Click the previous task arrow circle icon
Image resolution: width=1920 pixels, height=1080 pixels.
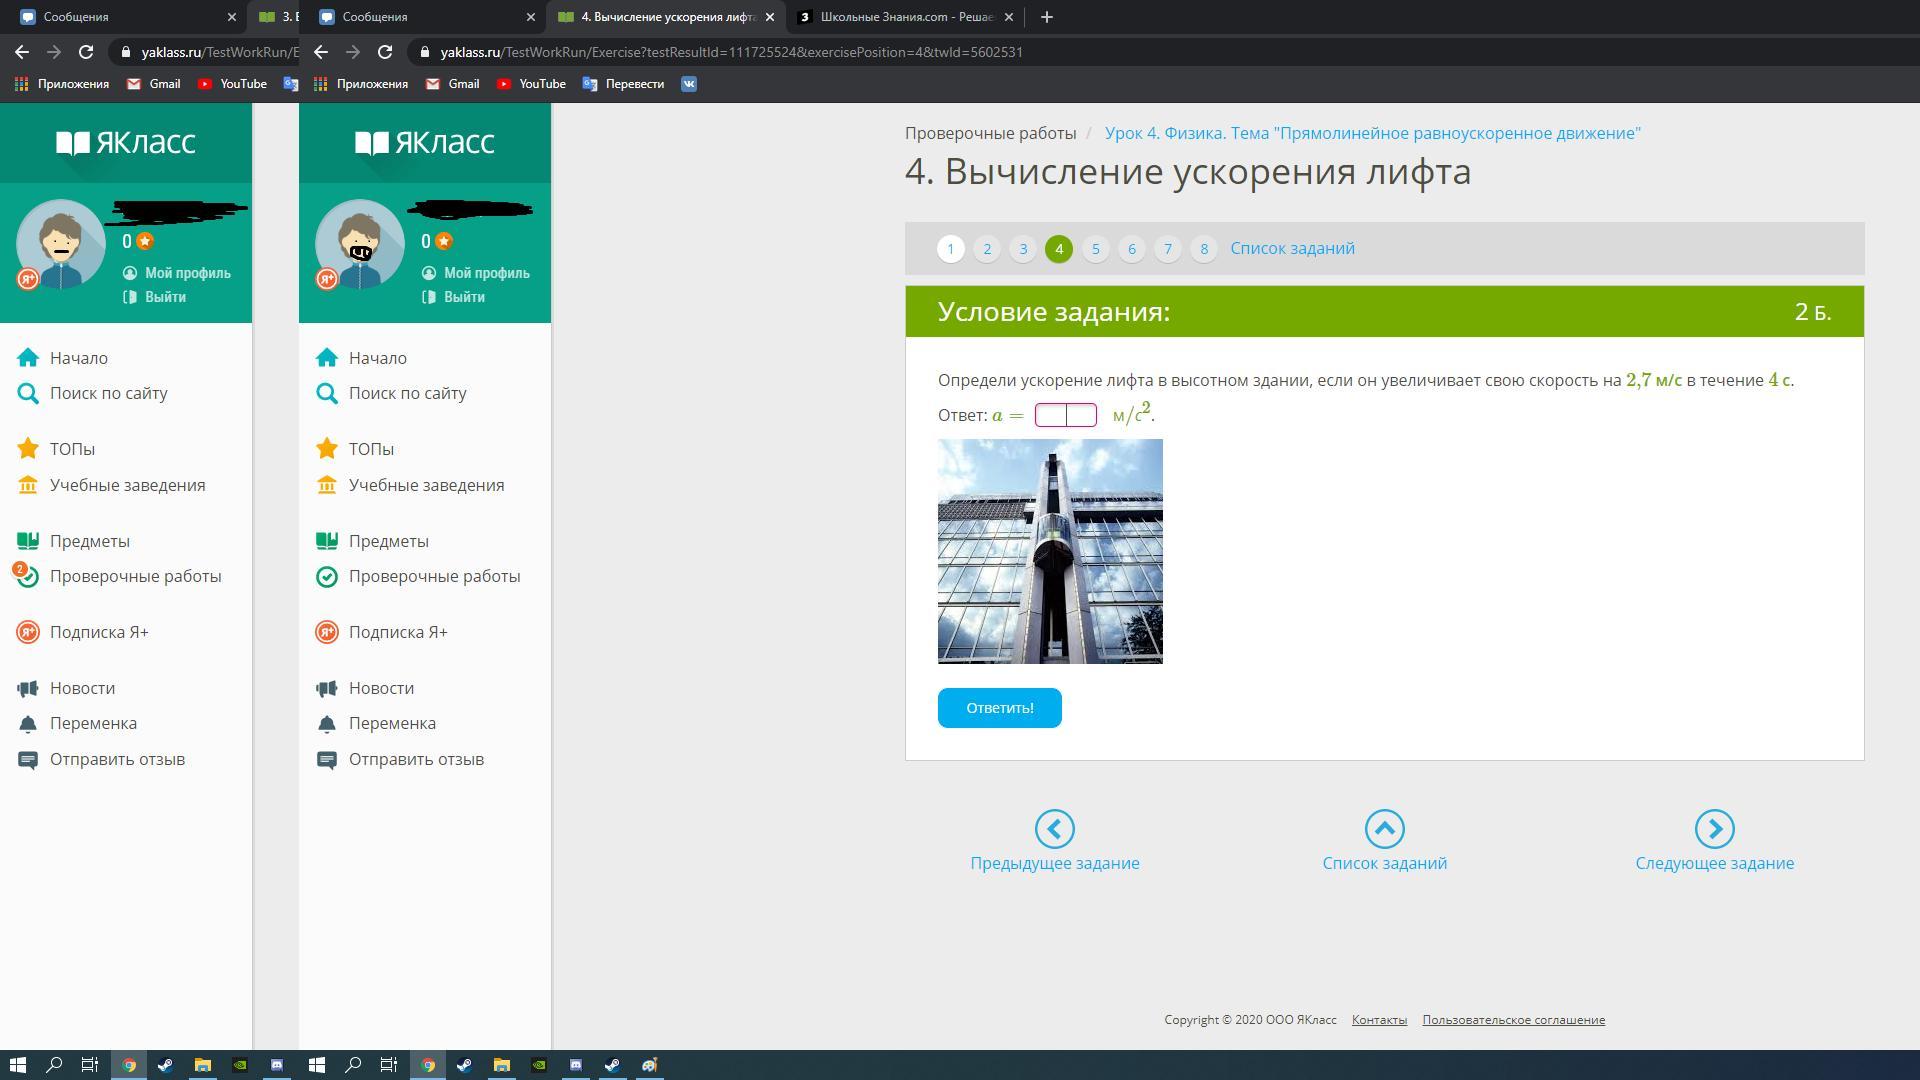point(1054,829)
